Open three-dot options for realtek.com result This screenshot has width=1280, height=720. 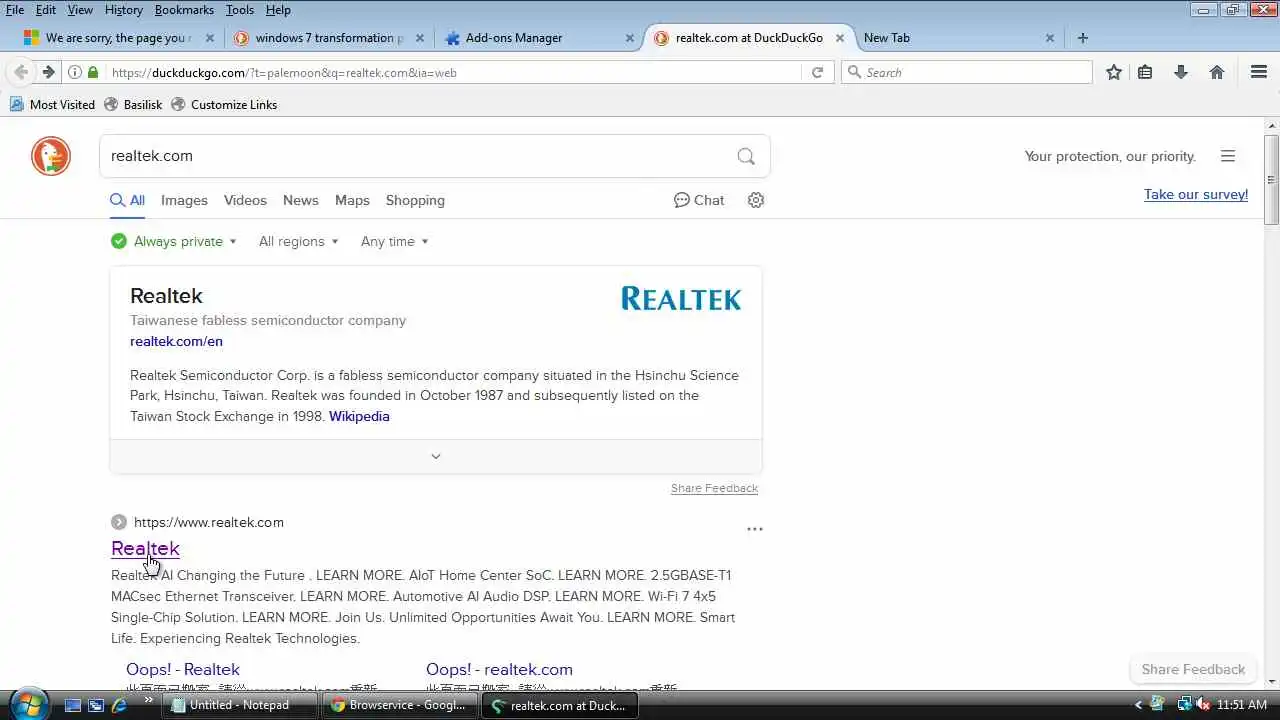point(755,529)
